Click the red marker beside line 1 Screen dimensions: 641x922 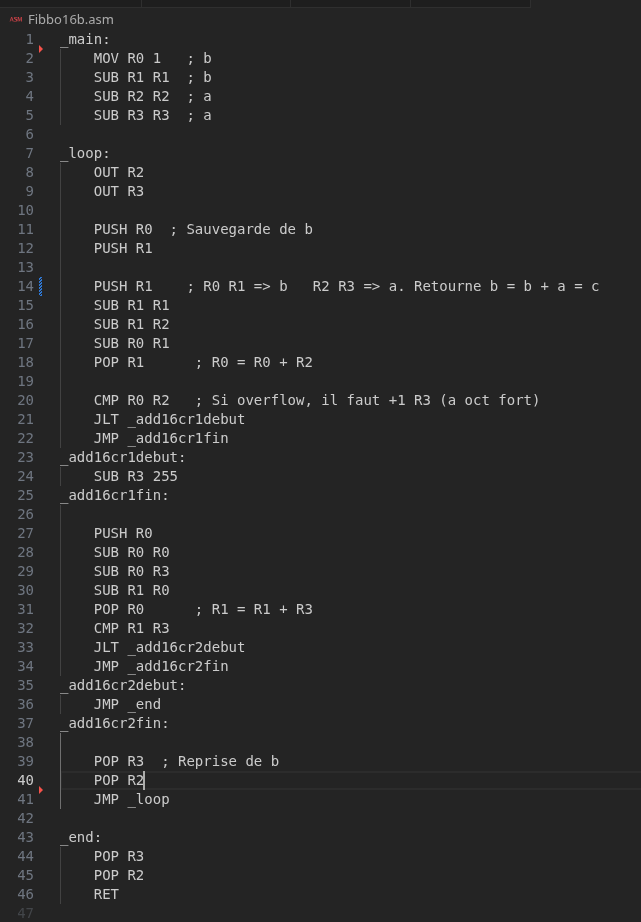pos(41,48)
